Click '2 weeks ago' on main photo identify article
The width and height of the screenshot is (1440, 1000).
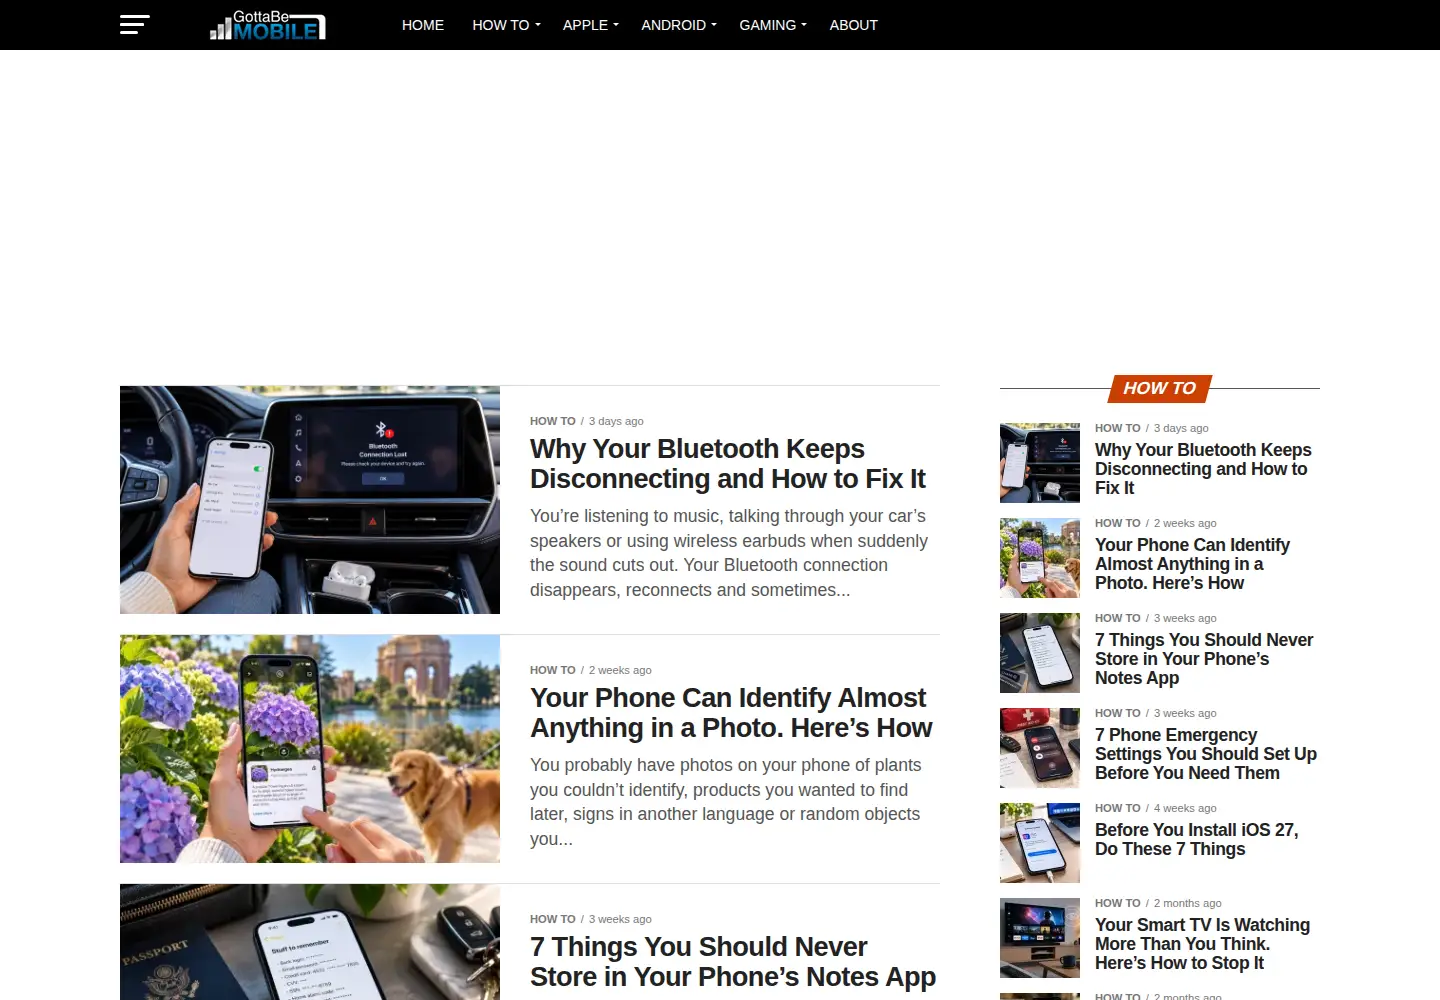[x=620, y=670]
